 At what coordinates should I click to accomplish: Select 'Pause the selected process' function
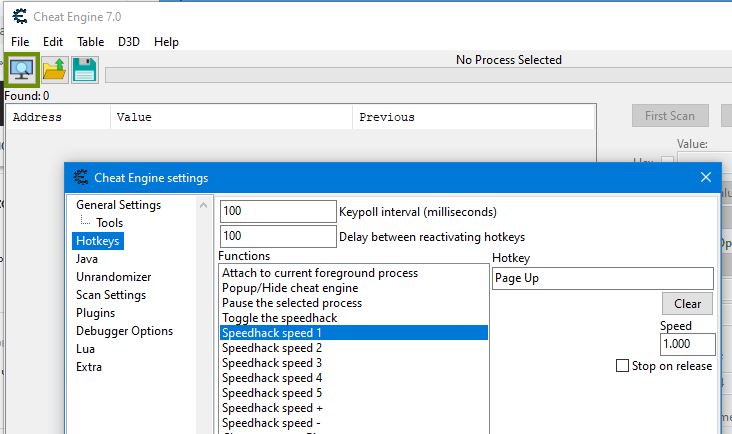pos(353,303)
